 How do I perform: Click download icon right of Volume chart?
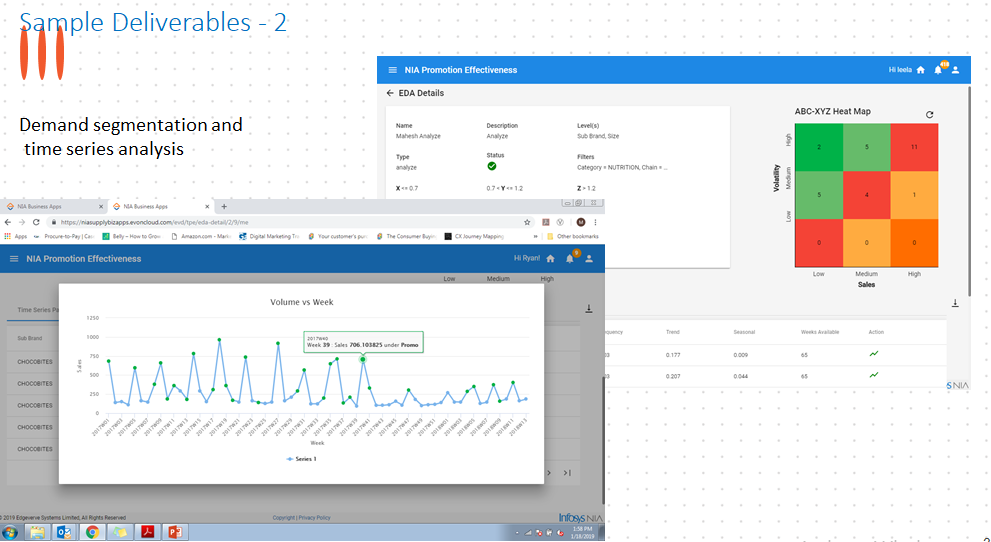point(588,309)
